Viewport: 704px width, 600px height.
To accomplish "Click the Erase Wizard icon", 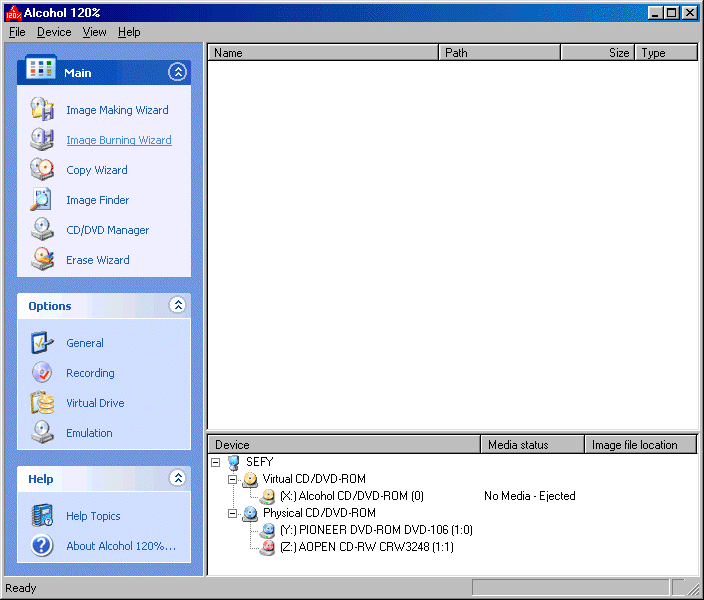I will pyautogui.click(x=42, y=260).
